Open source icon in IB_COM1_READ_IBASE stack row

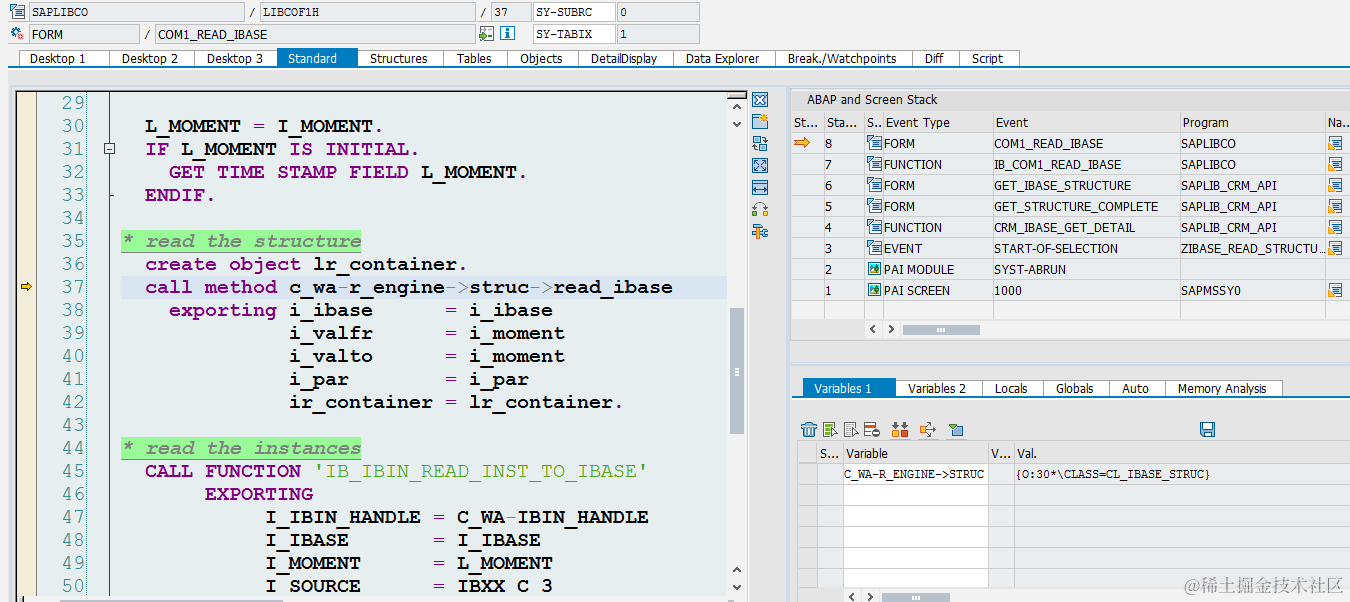point(1334,165)
